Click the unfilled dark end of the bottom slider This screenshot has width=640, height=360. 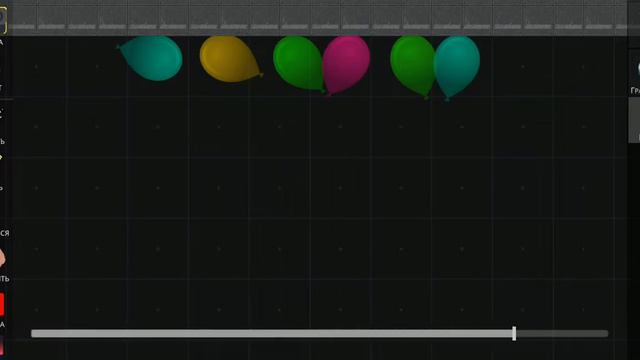coord(562,333)
